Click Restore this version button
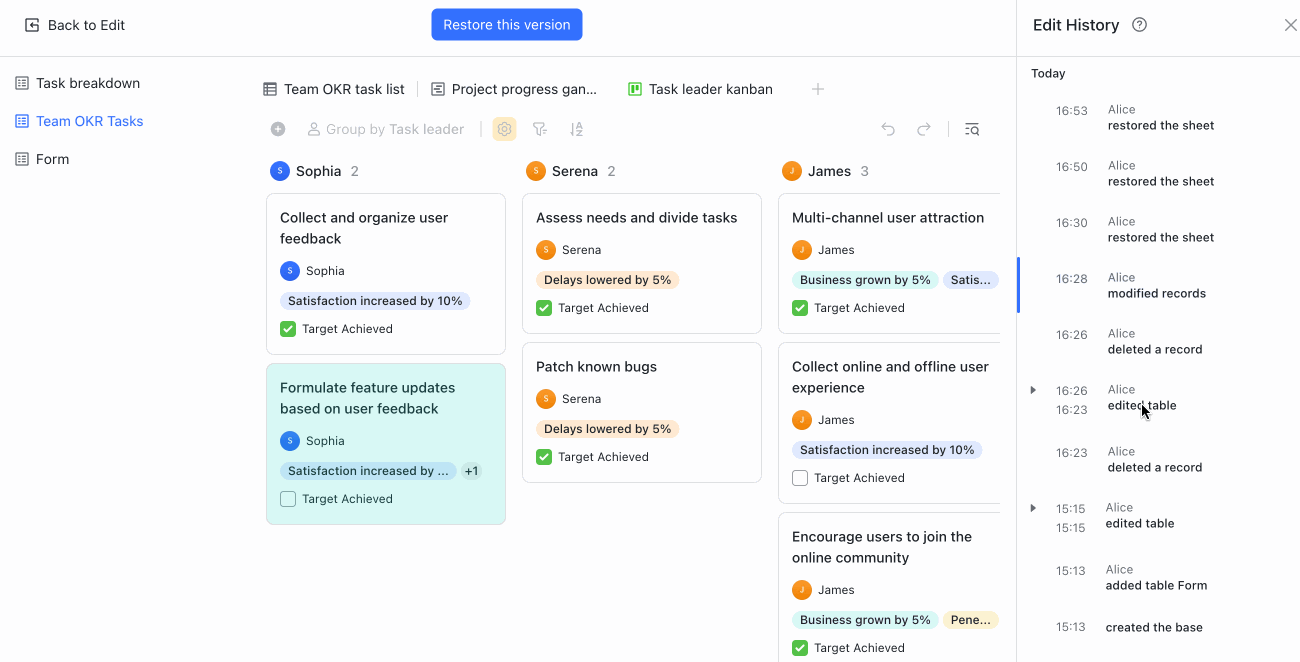Screen dimensions: 1300x662 click(x=507, y=25)
